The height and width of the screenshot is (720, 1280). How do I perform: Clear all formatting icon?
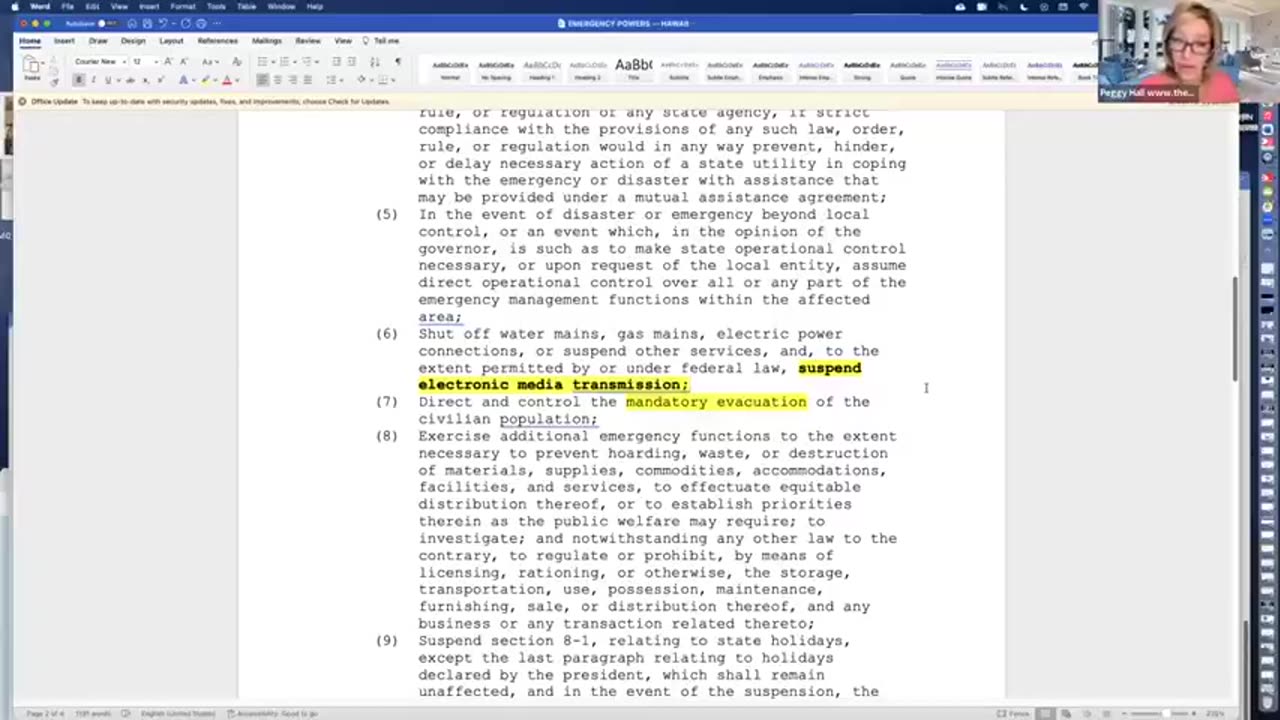point(237,62)
